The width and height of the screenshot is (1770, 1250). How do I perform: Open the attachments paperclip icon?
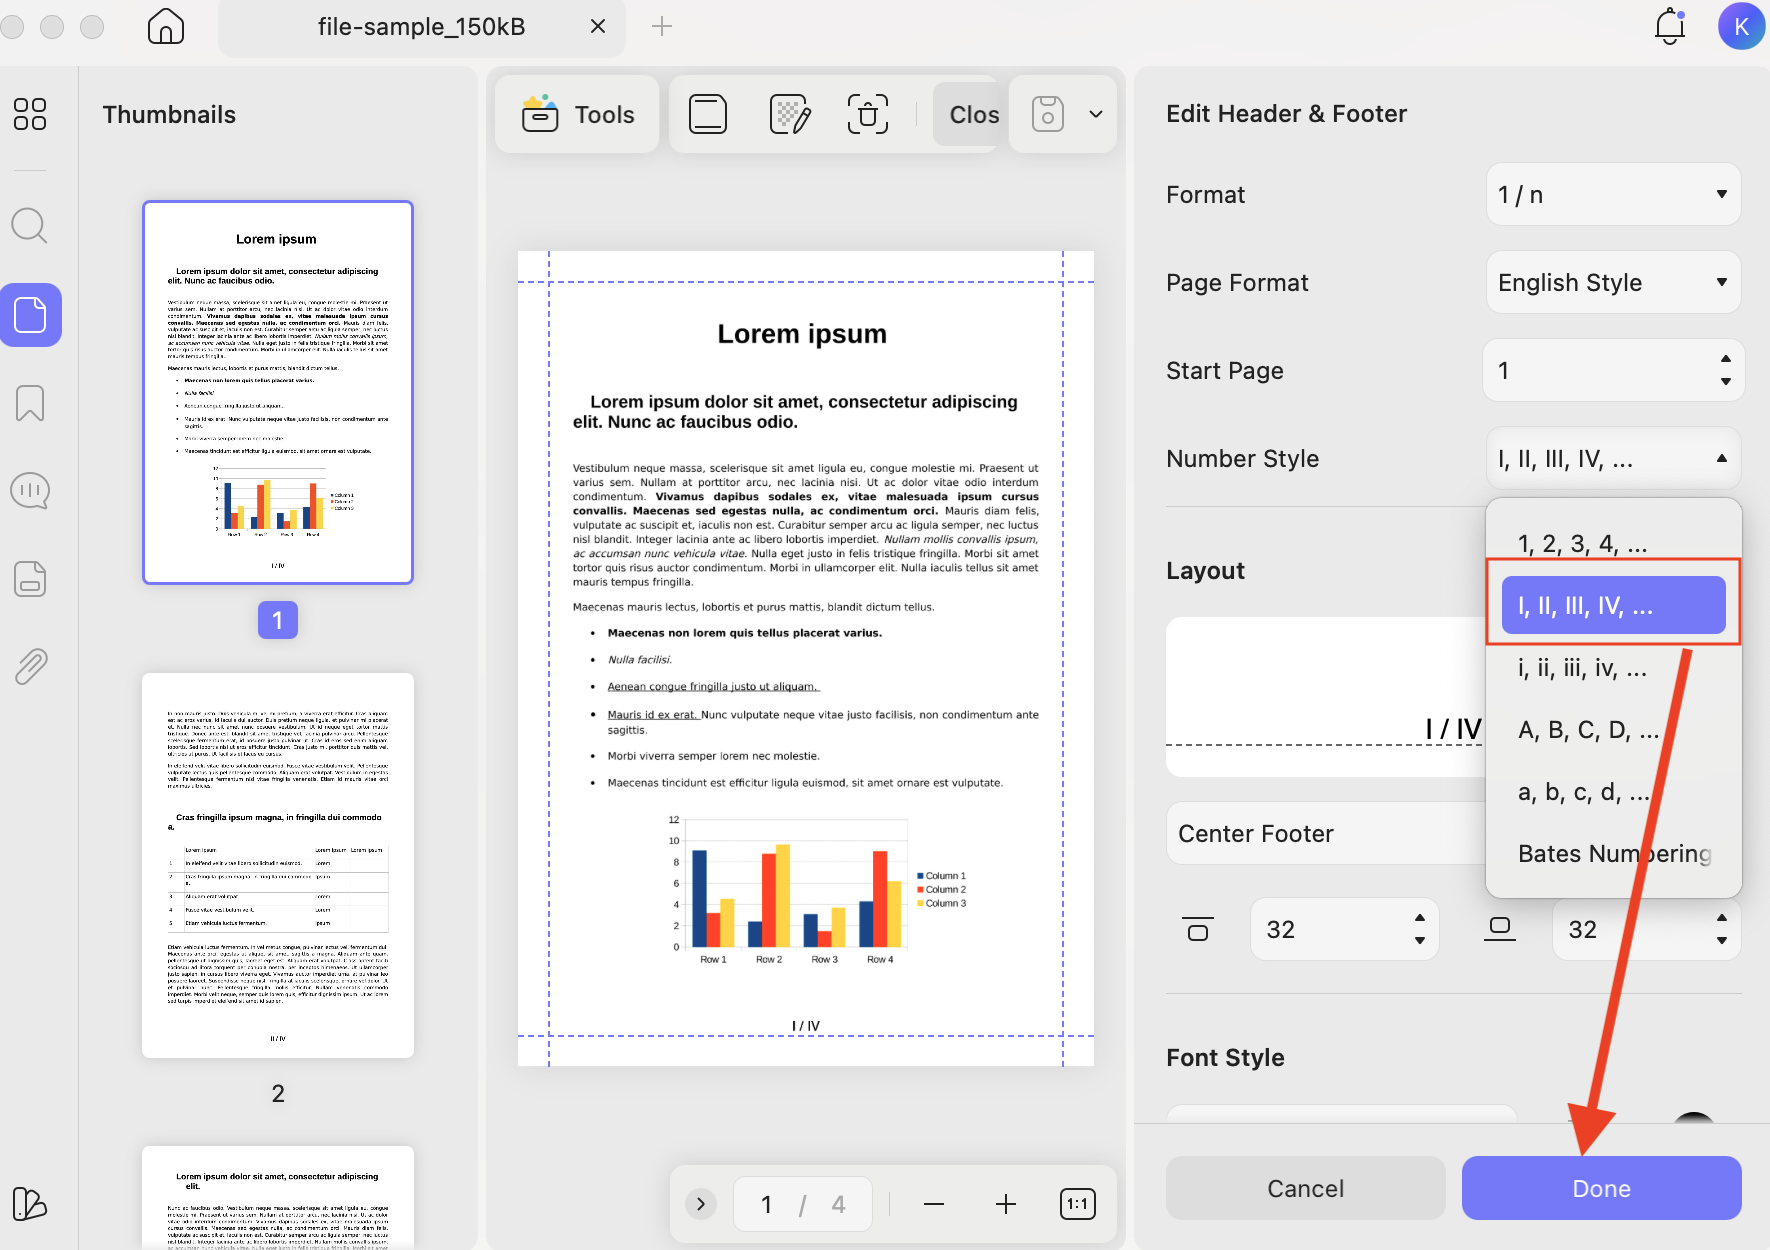[x=30, y=666]
